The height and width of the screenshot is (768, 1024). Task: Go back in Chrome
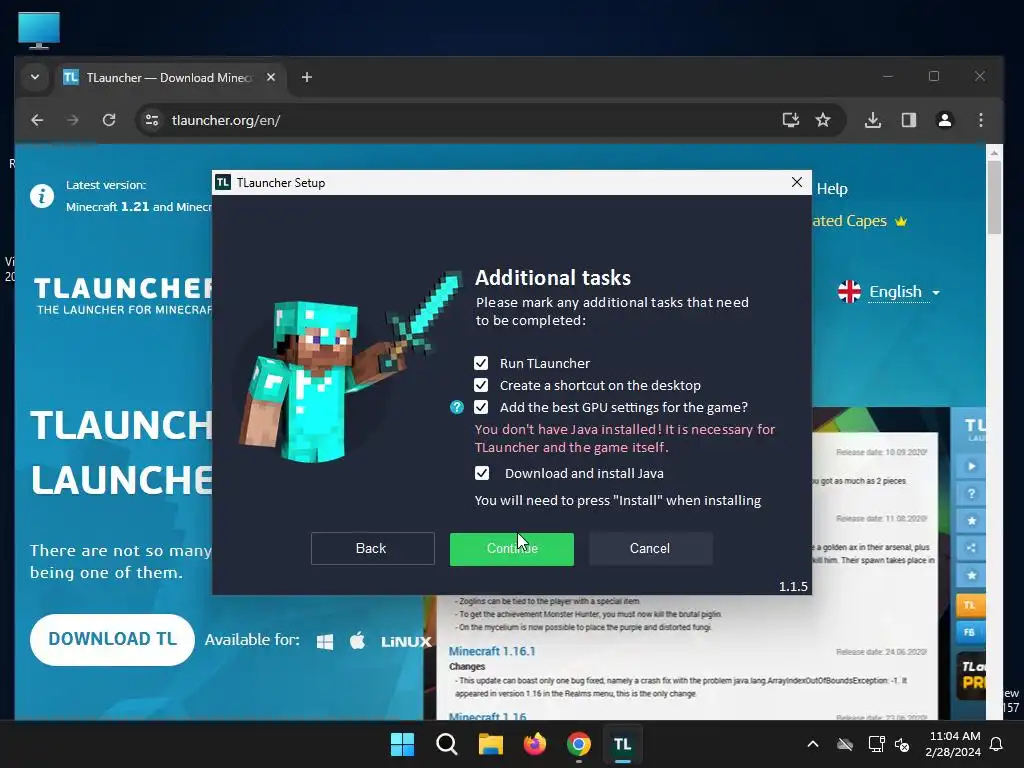[x=37, y=120]
